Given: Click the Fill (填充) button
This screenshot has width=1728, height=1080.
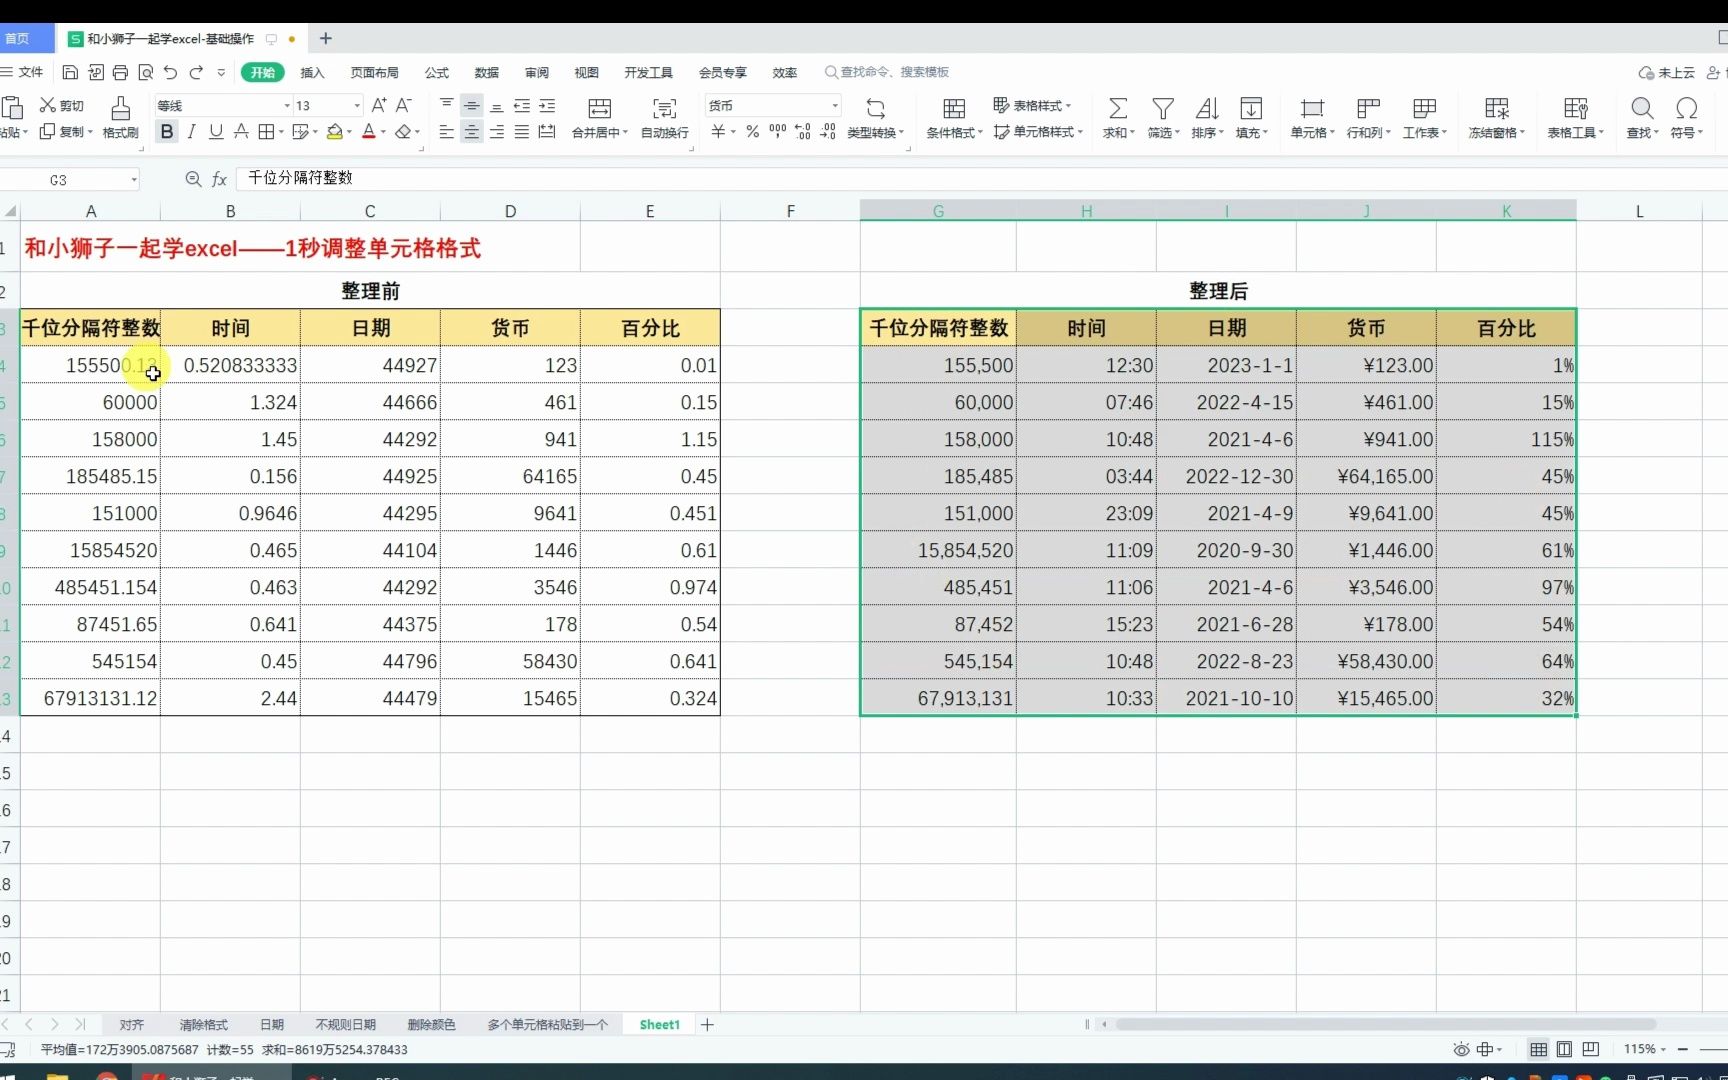Looking at the screenshot, I should coord(1251,117).
